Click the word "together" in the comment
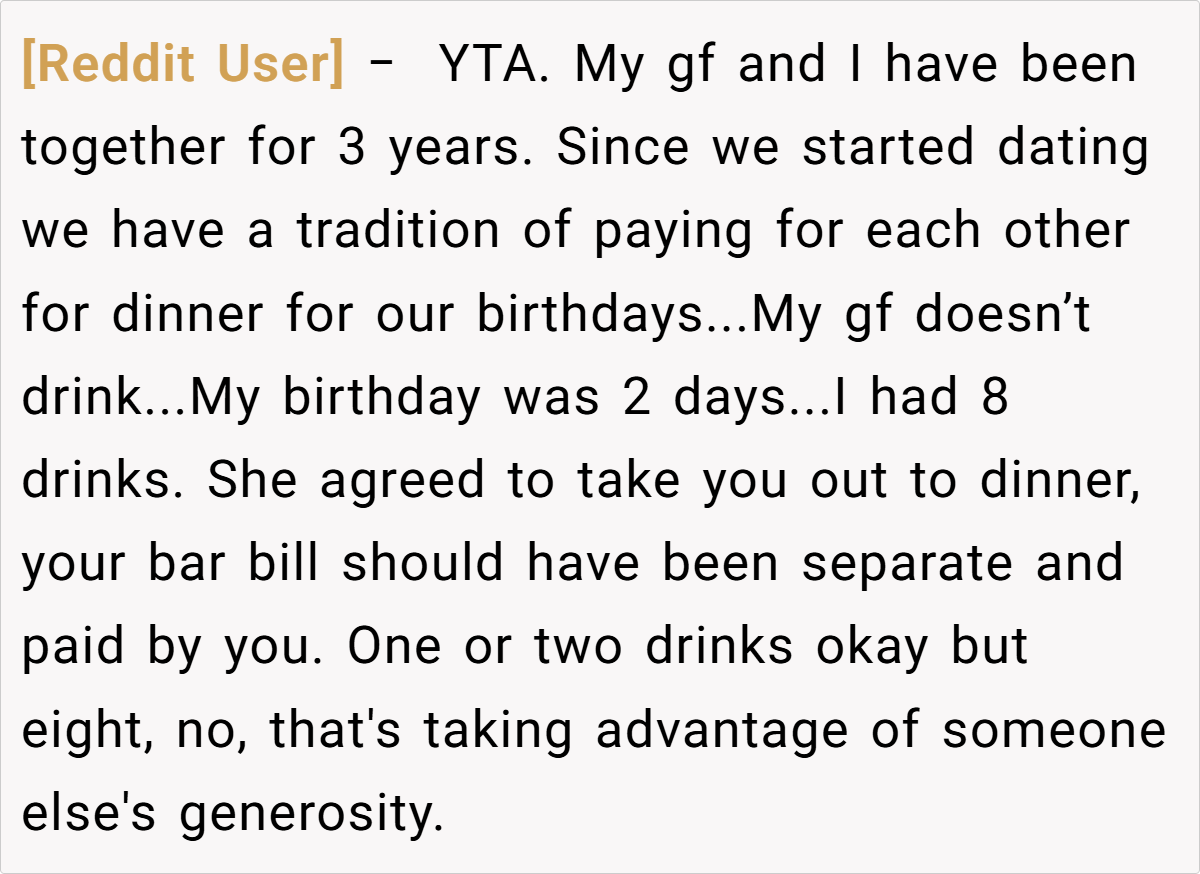The height and width of the screenshot is (874, 1200). tap(123, 149)
